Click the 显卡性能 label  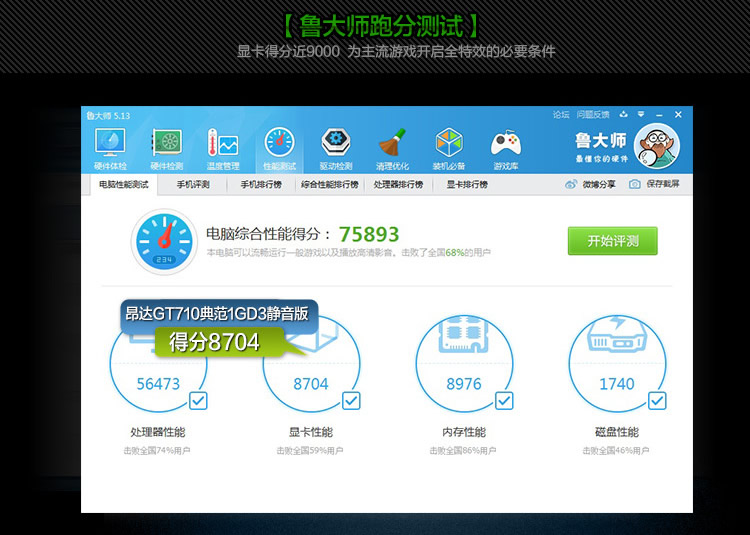[311, 432]
